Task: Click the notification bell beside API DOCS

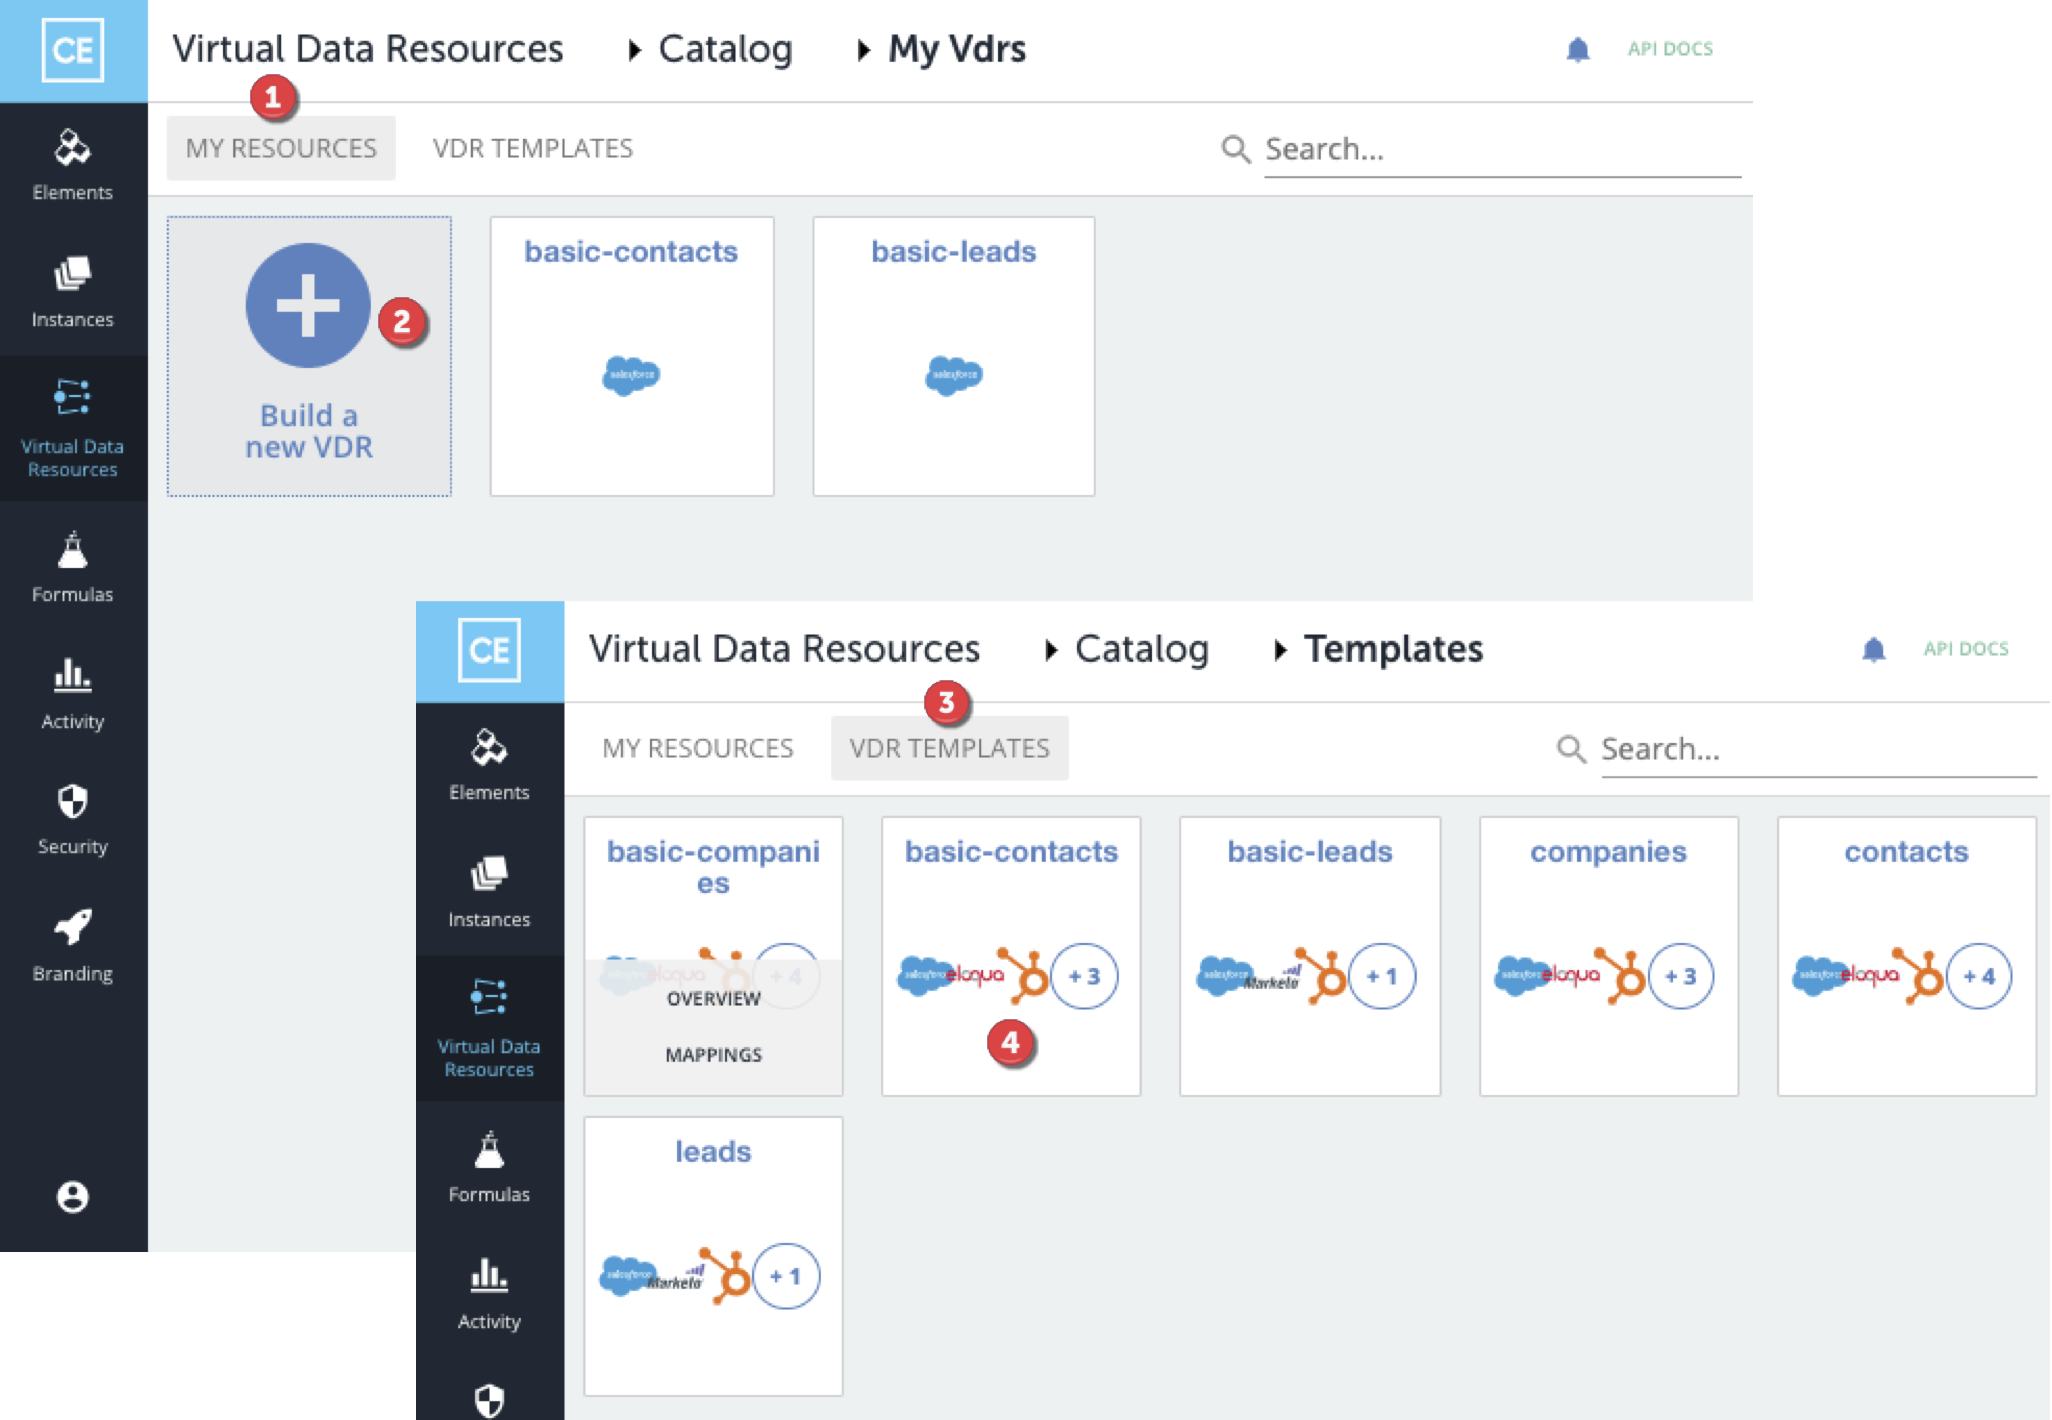Action: [x=1577, y=49]
